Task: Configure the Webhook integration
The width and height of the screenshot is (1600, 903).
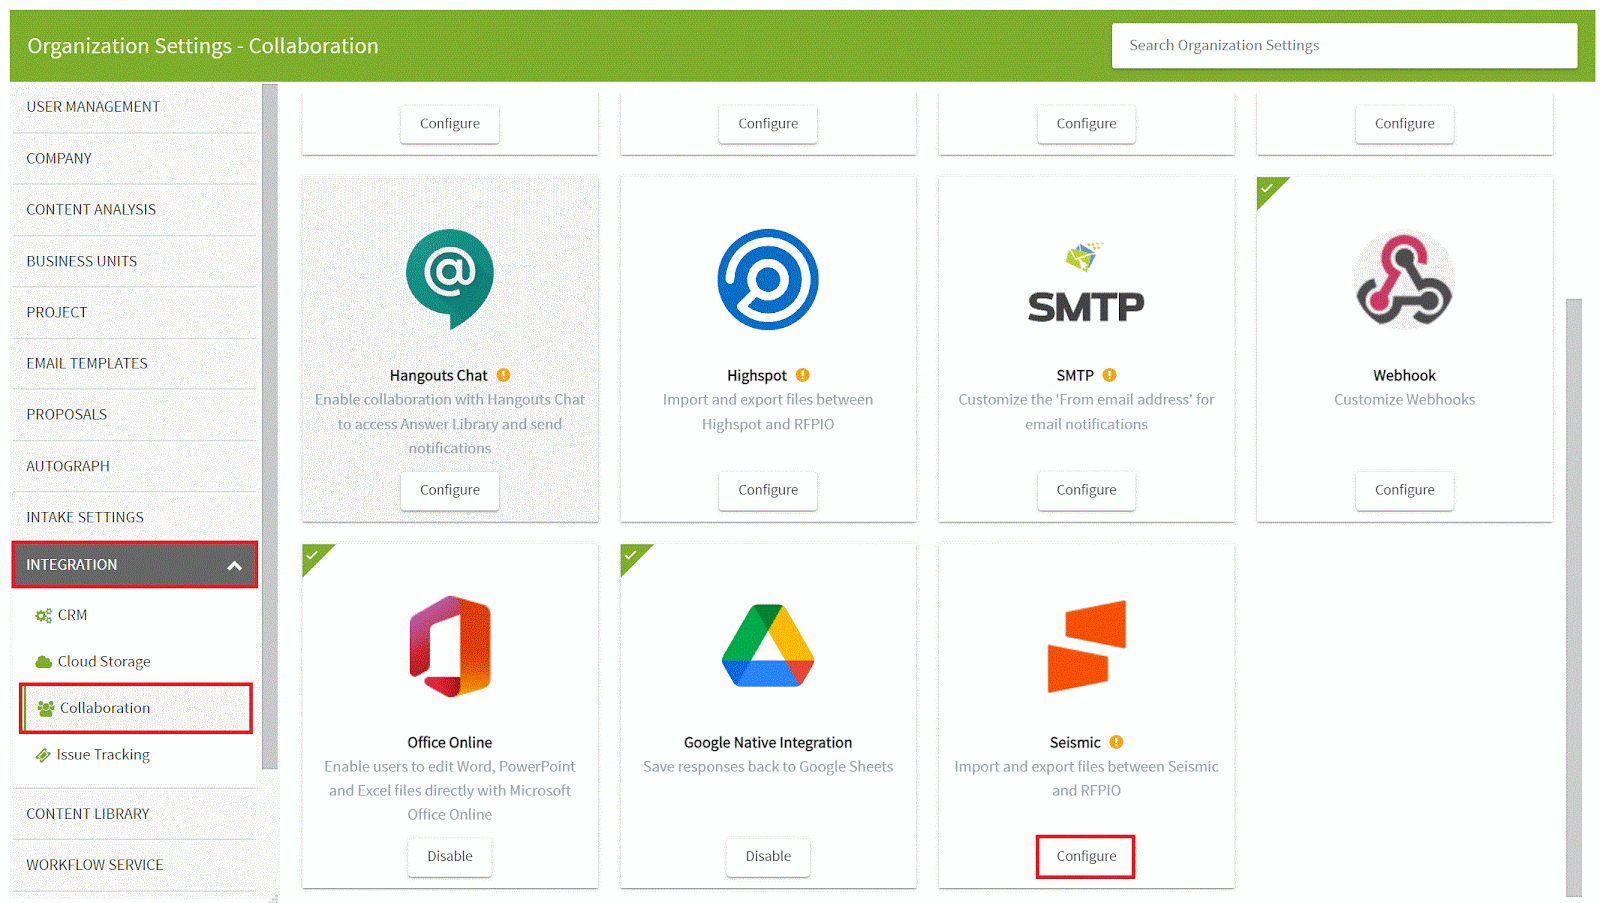Action: (1404, 490)
